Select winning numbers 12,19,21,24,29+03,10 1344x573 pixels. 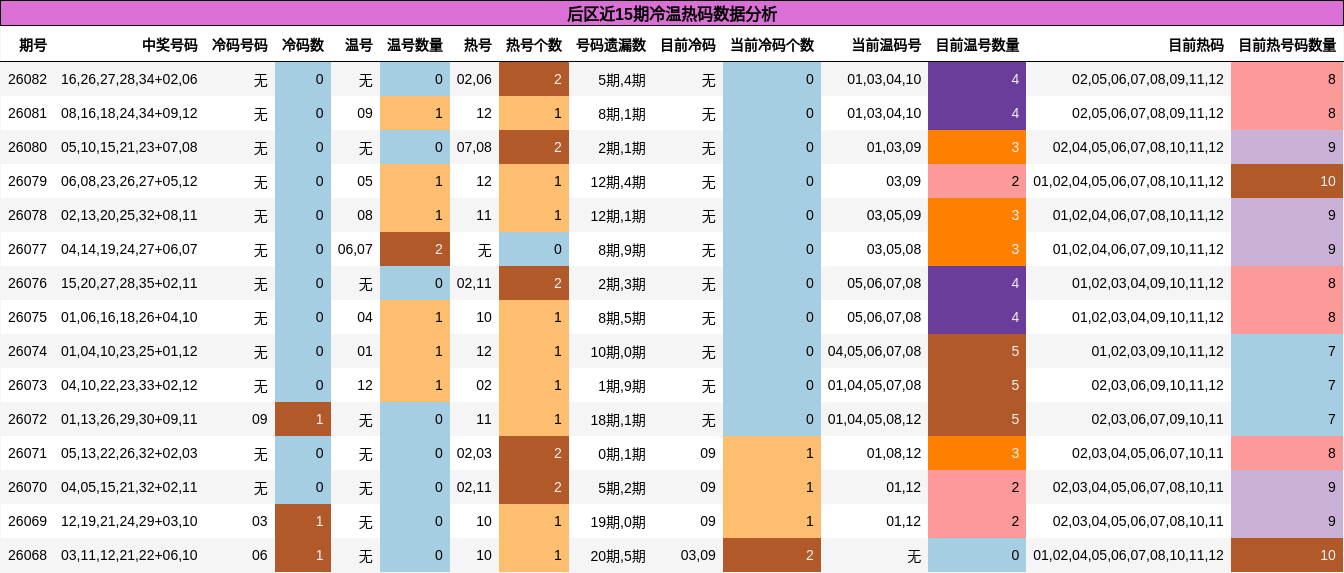(129, 521)
